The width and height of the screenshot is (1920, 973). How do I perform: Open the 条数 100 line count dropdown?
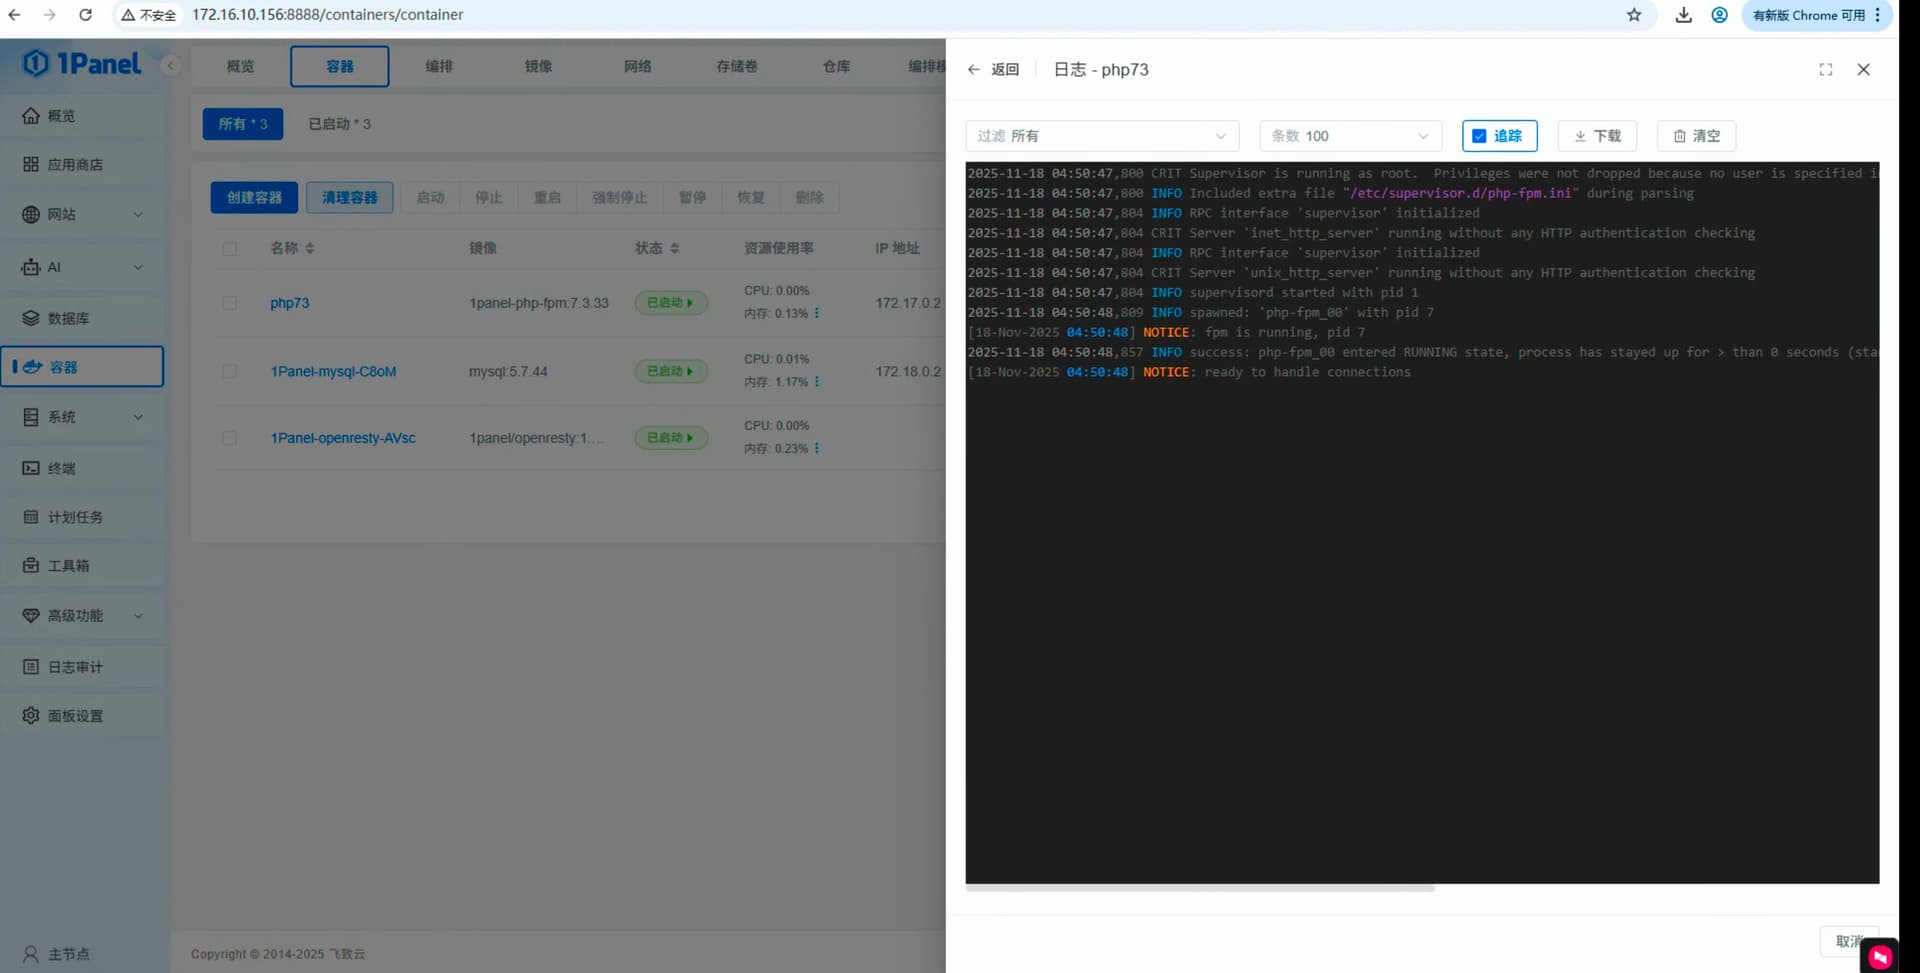coord(1349,136)
